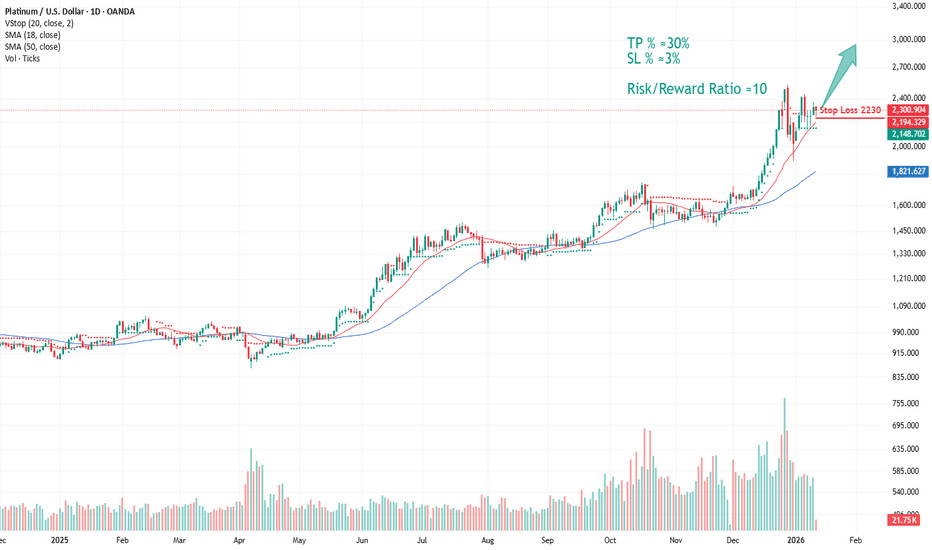Click the tallest volume bar in the chart

(x=784, y=459)
